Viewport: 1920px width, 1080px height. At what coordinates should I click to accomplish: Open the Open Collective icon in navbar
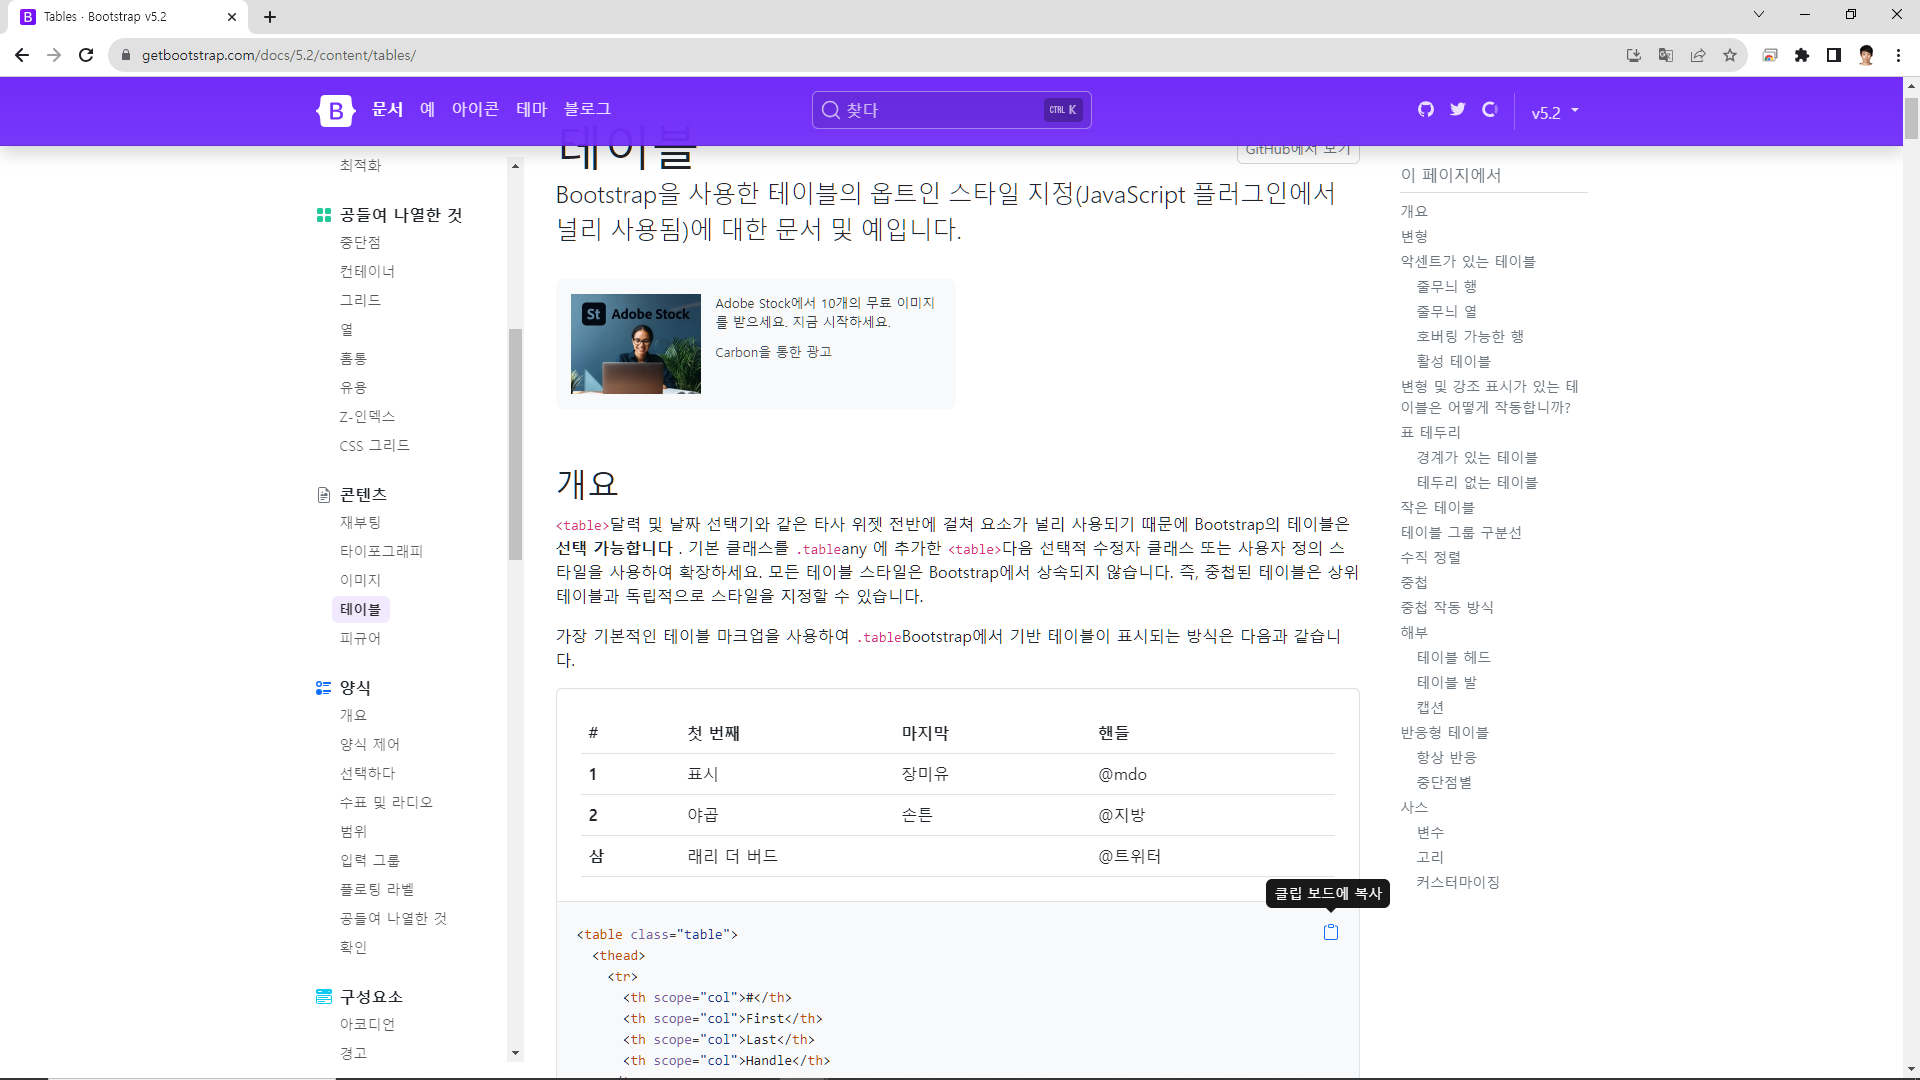pyautogui.click(x=1490, y=110)
